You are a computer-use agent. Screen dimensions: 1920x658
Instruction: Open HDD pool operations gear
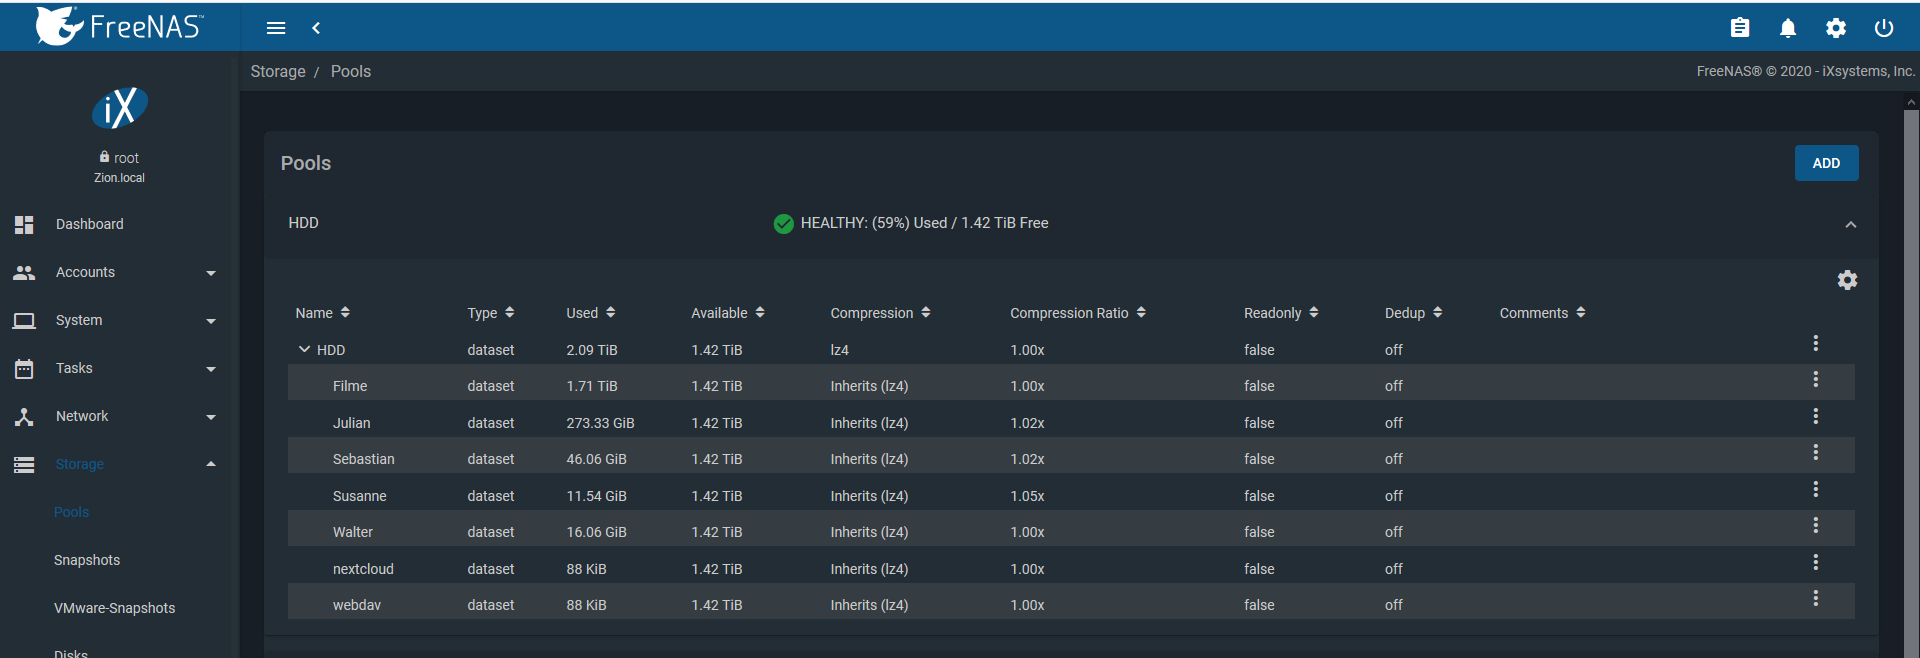(1847, 280)
